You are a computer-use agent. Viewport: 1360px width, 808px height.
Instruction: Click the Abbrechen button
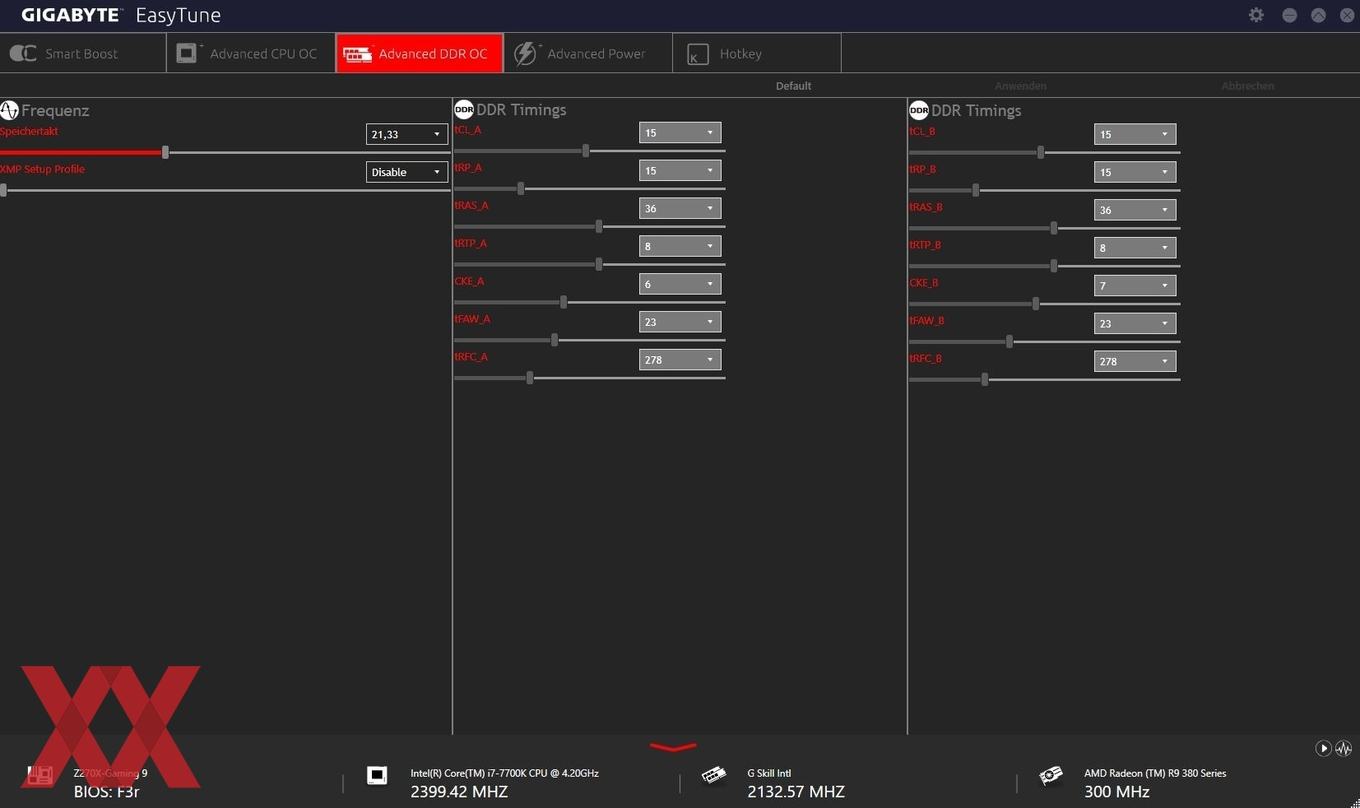(x=1248, y=86)
